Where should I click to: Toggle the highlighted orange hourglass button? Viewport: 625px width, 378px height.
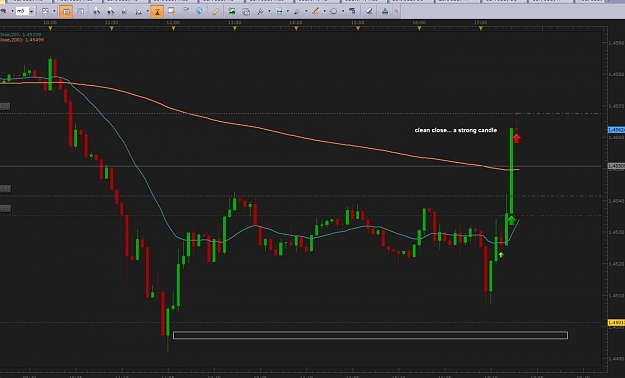[157, 12]
